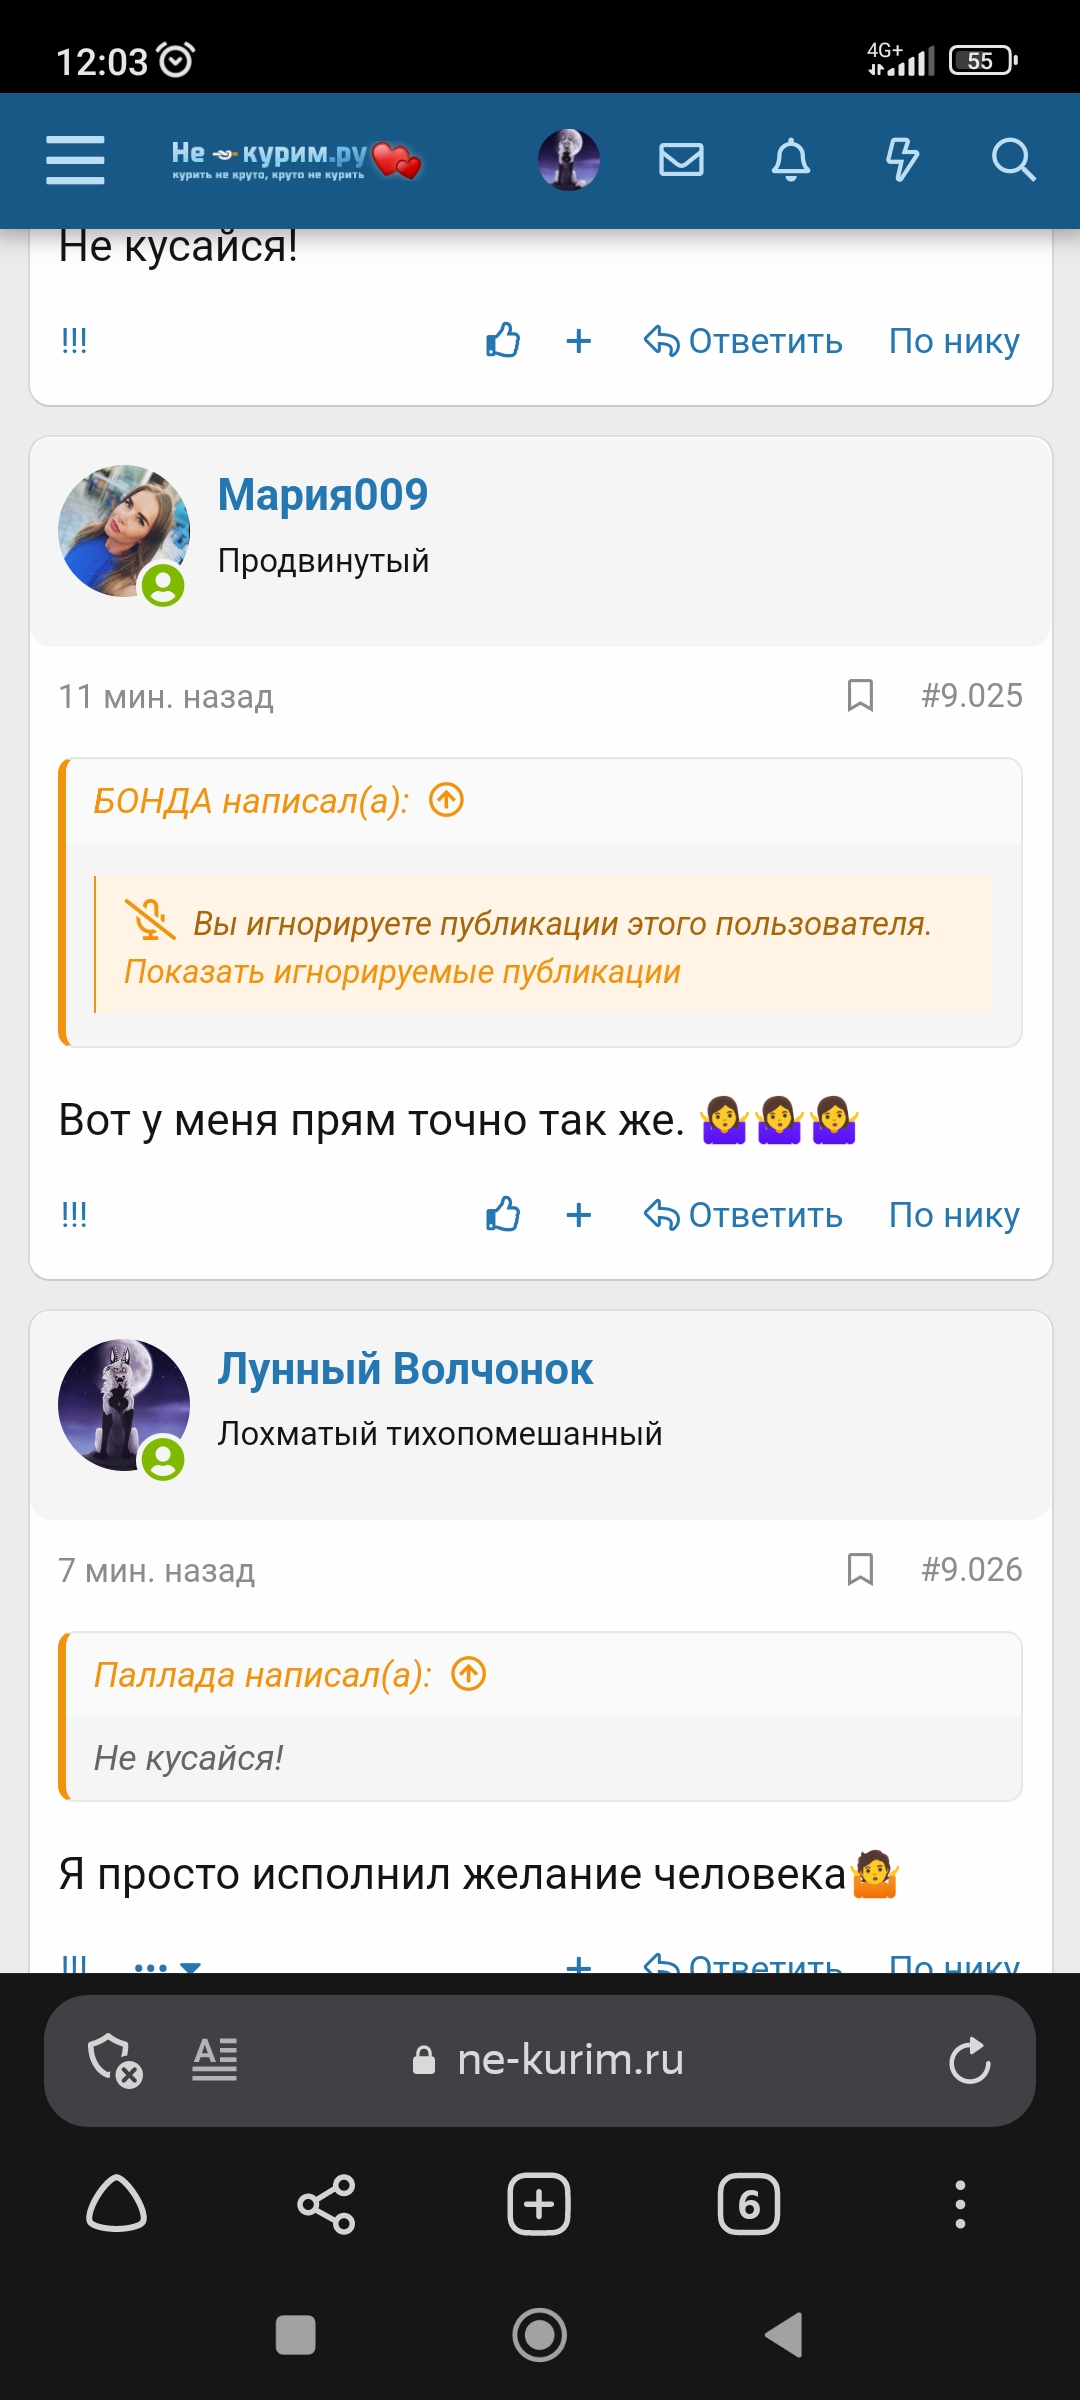Screen dimensions: 1080x2400
Task: Open account menu via header avatar
Action: (569, 160)
